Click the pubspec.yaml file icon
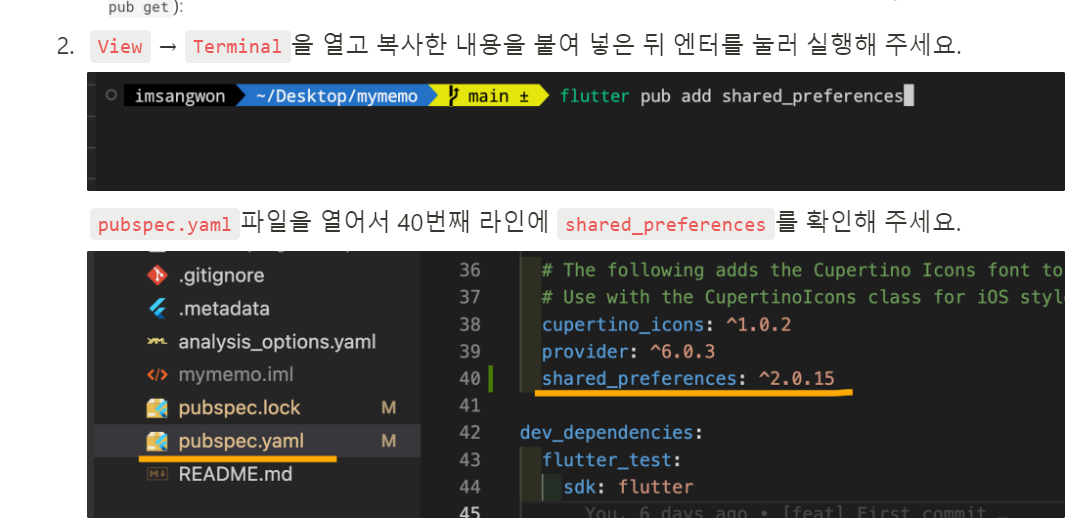Image resolution: width=1088 pixels, height=525 pixels. pyautogui.click(x=158, y=441)
